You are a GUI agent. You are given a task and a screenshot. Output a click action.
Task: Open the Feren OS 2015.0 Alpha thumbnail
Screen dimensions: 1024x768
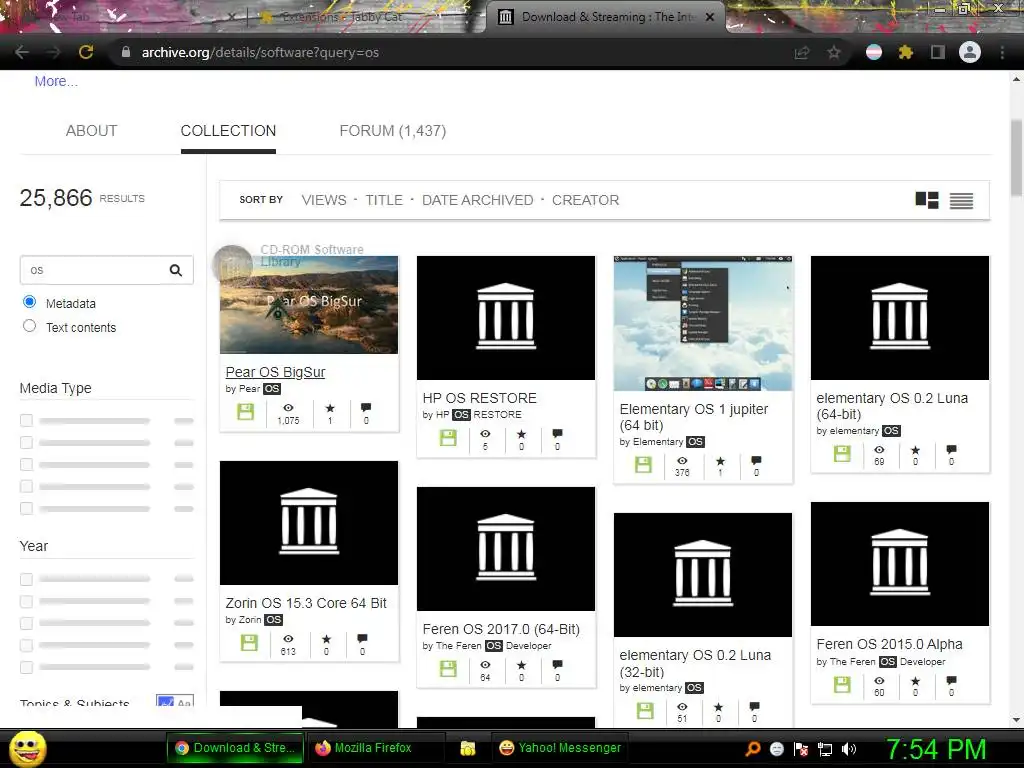coord(899,564)
